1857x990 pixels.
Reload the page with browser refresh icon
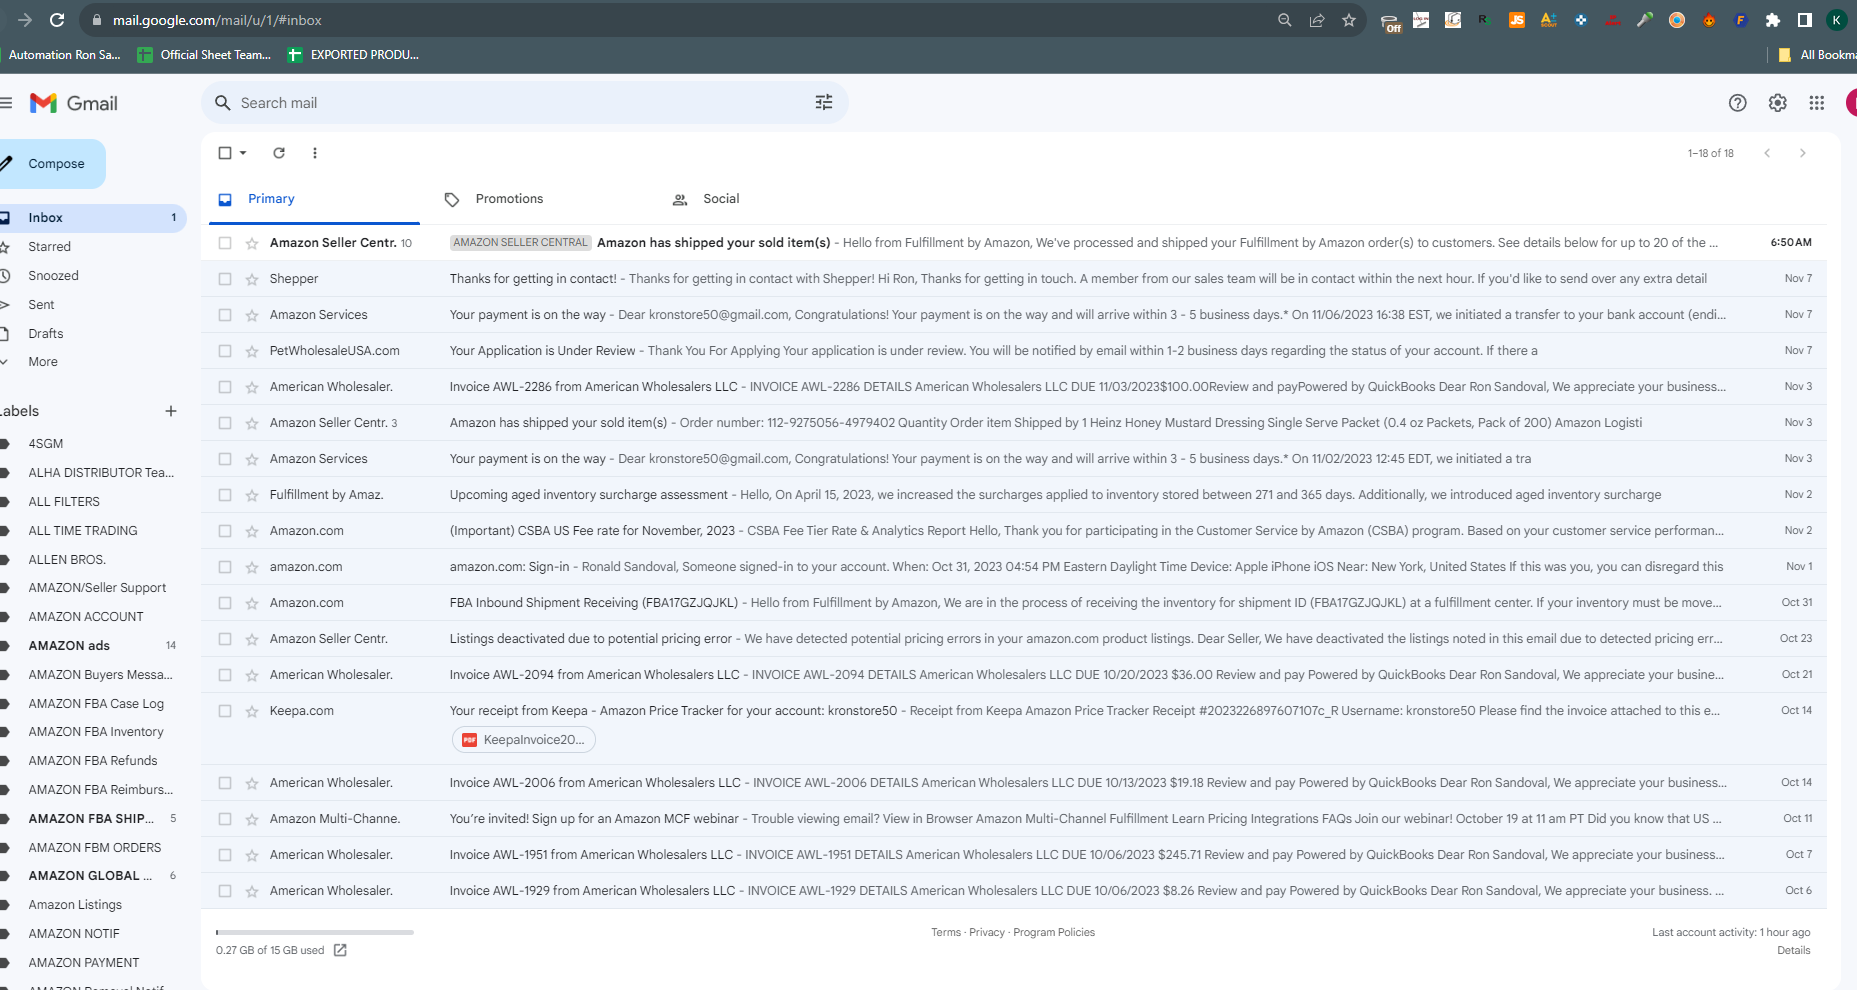click(57, 20)
